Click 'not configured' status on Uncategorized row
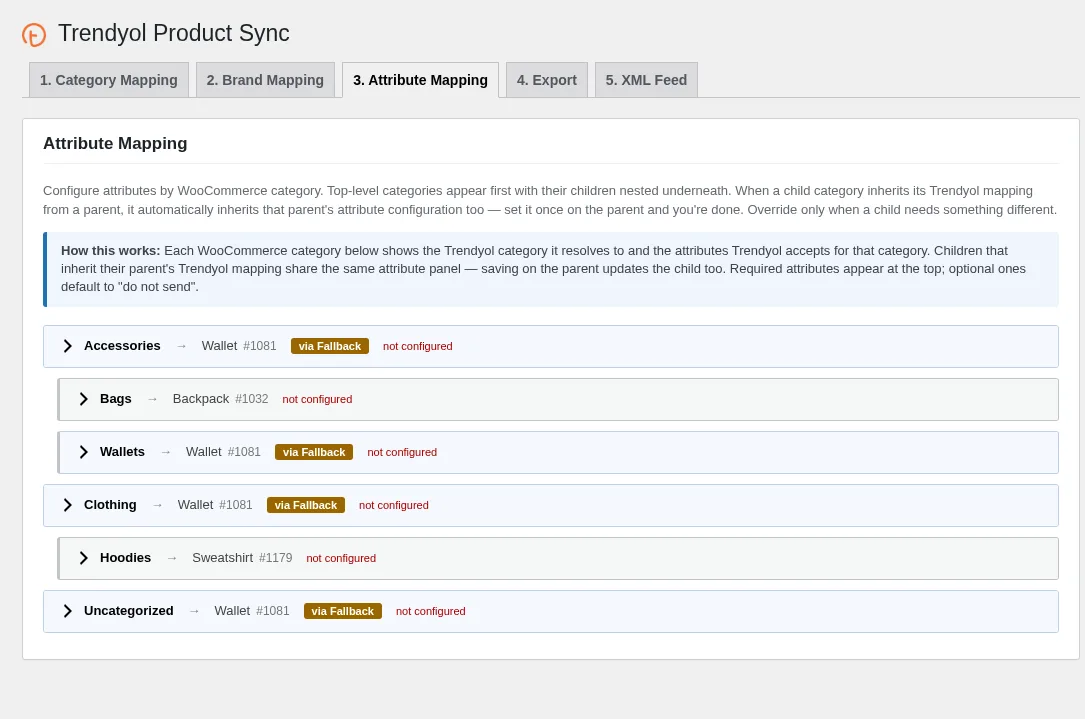The image size is (1085, 719). (x=430, y=611)
